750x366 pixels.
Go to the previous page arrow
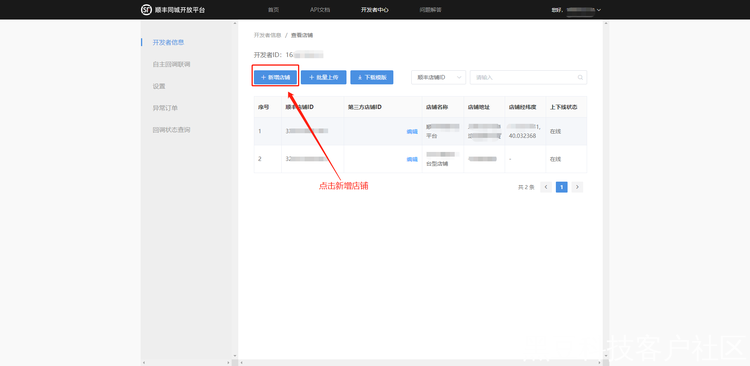tap(546, 187)
